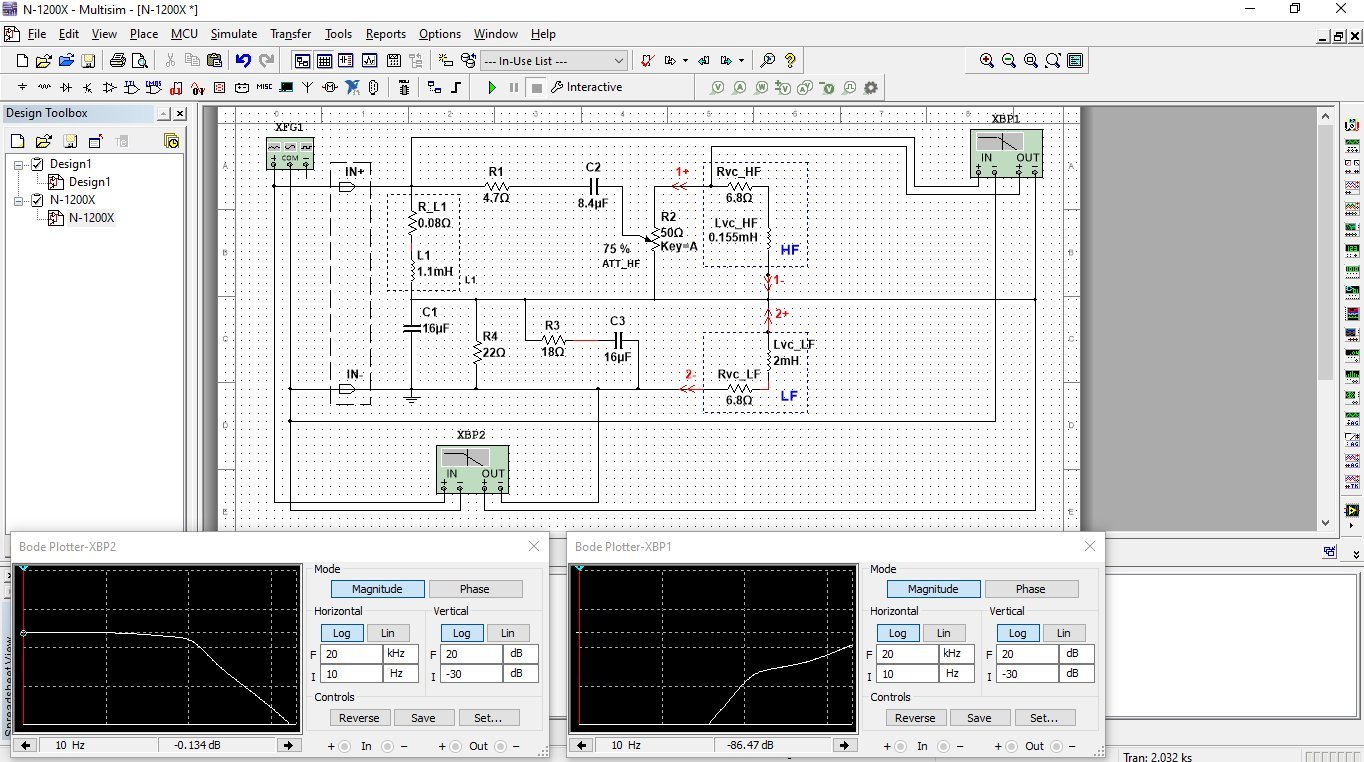Viewport: 1364px width, 762px height.
Task: Click the probe settings gear icon
Action: tap(871, 88)
